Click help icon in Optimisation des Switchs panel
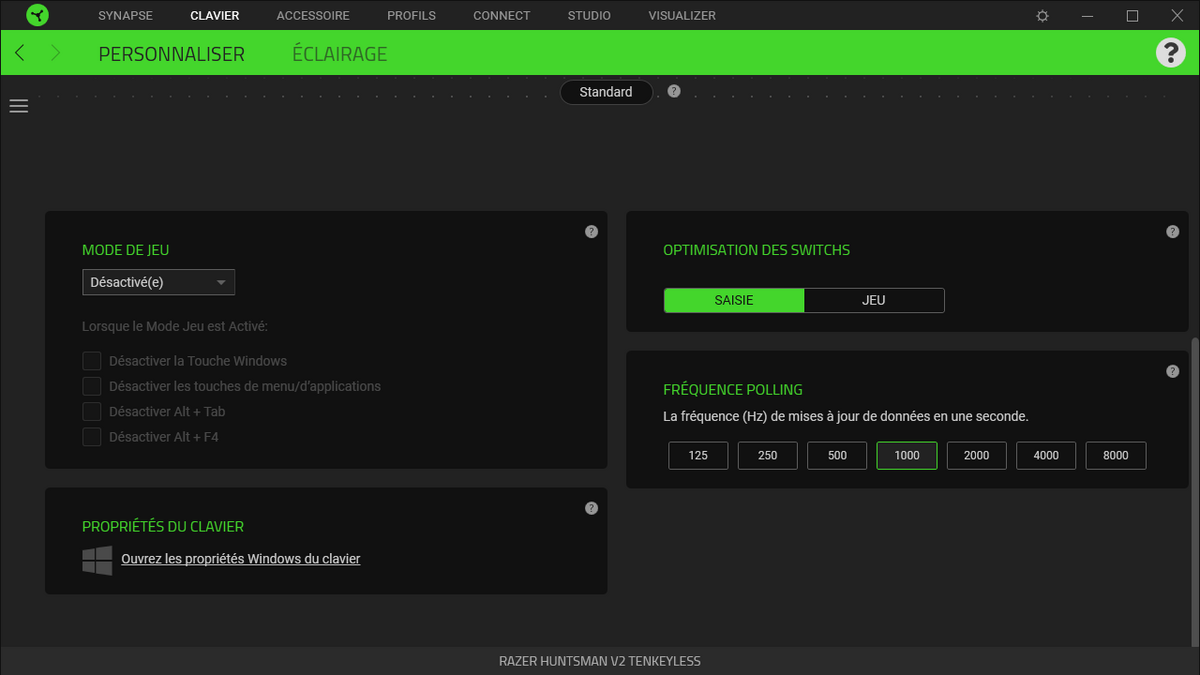Image resolution: width=1200 pixels, height=675 pixels. pos(1173,231)
